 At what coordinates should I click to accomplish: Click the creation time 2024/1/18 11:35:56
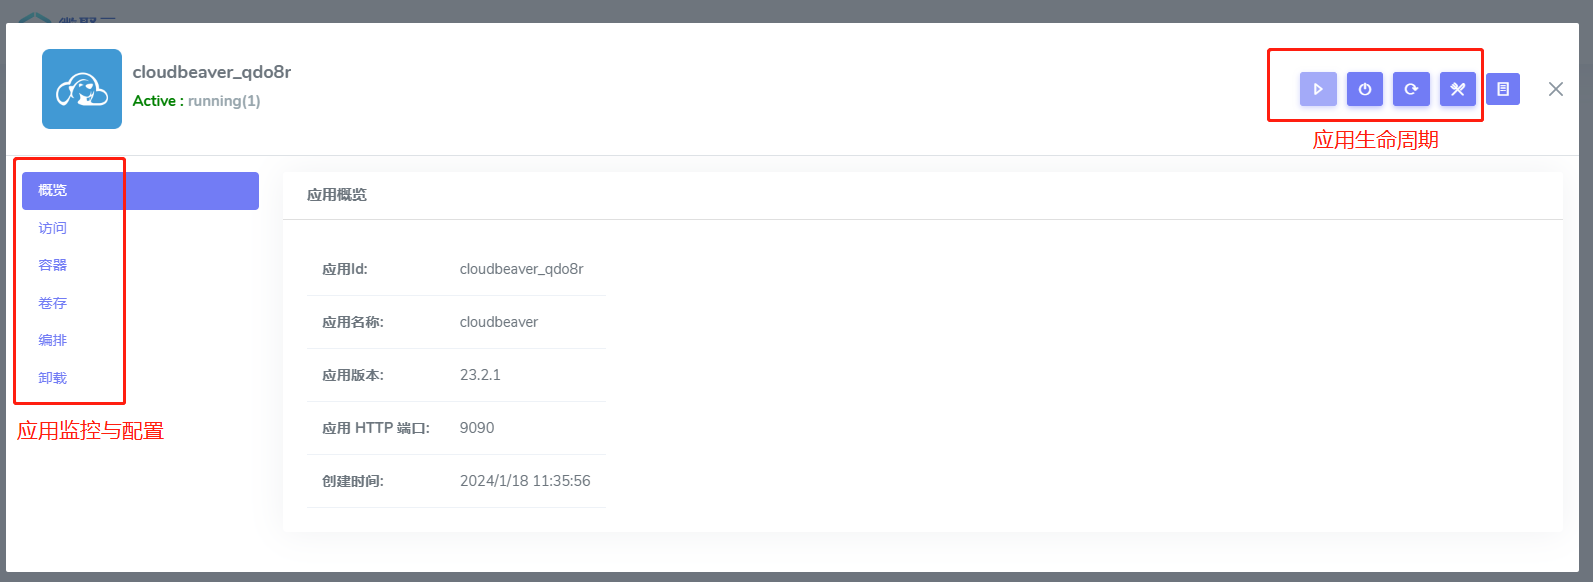(525, 481)
